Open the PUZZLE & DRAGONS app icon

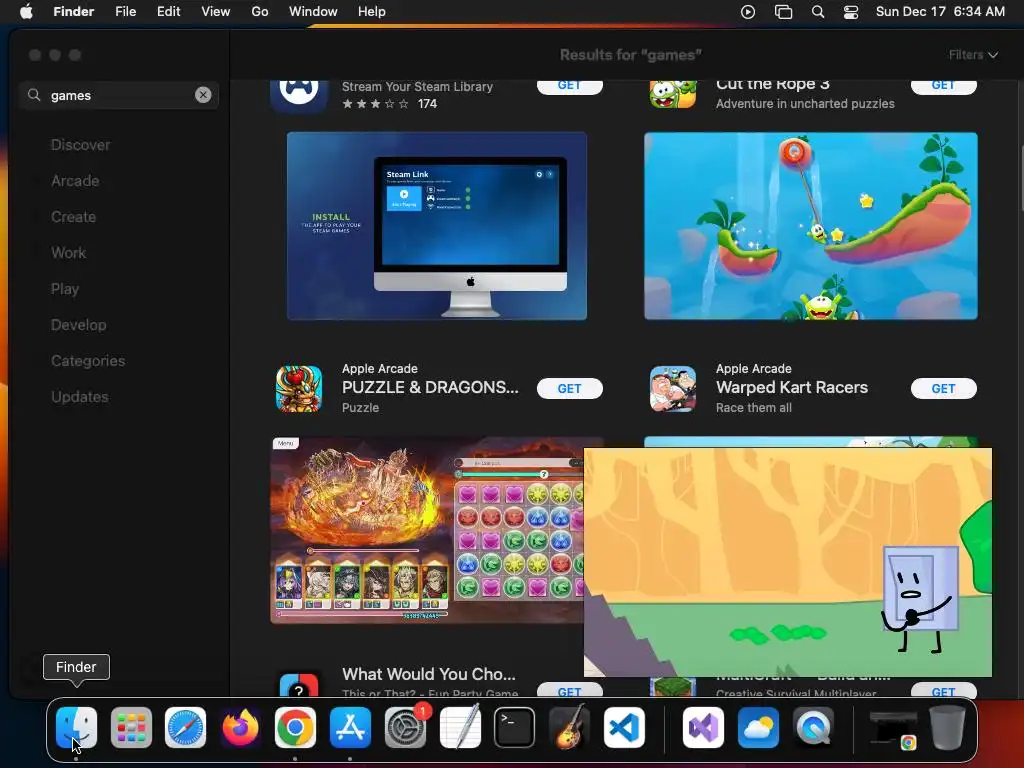click(299, 389)
